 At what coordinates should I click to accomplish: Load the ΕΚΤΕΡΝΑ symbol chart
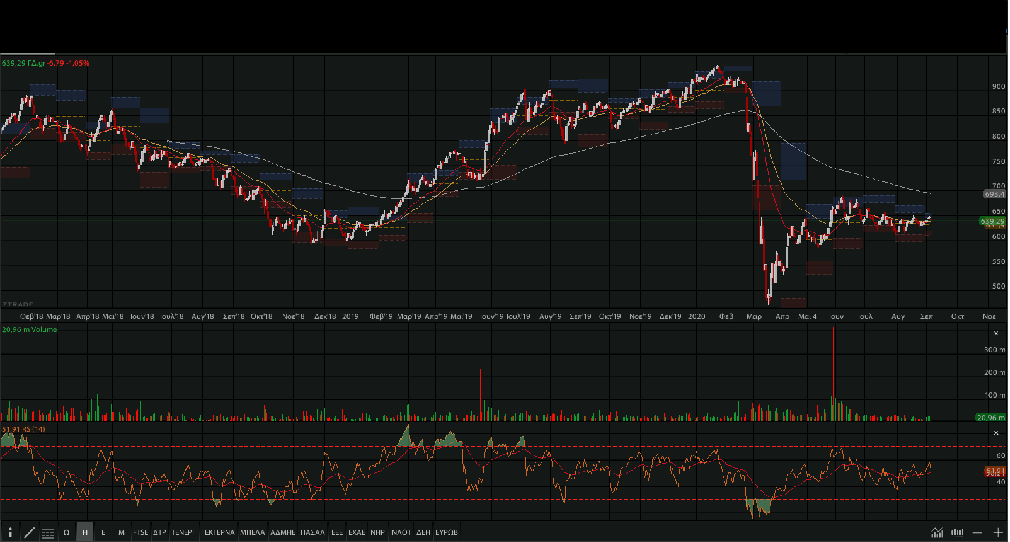click(x=219, y=532)
